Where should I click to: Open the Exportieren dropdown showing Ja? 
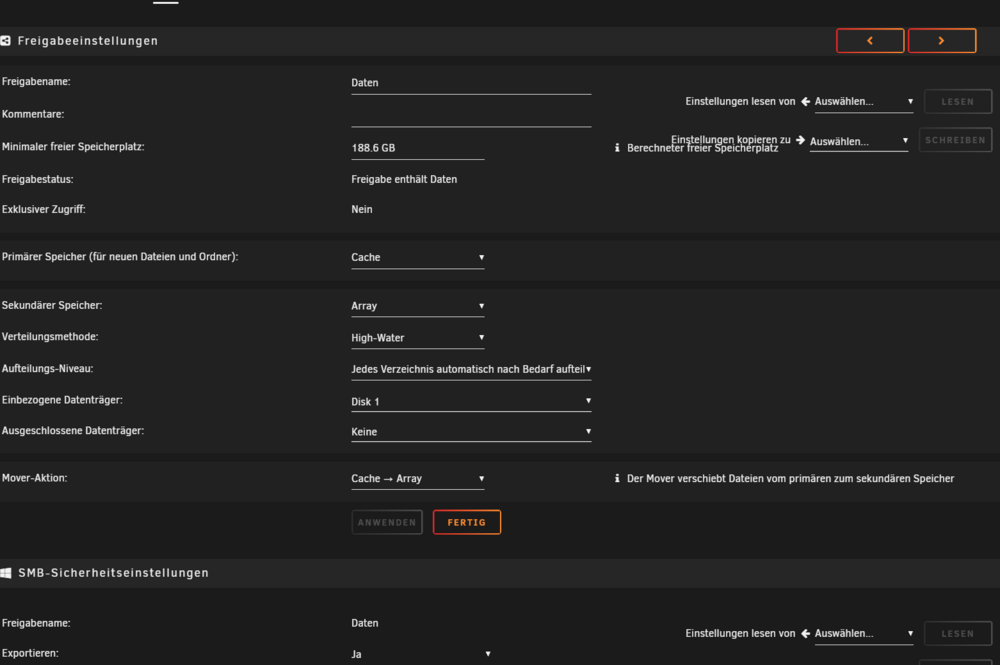click(x=421, y=654)
